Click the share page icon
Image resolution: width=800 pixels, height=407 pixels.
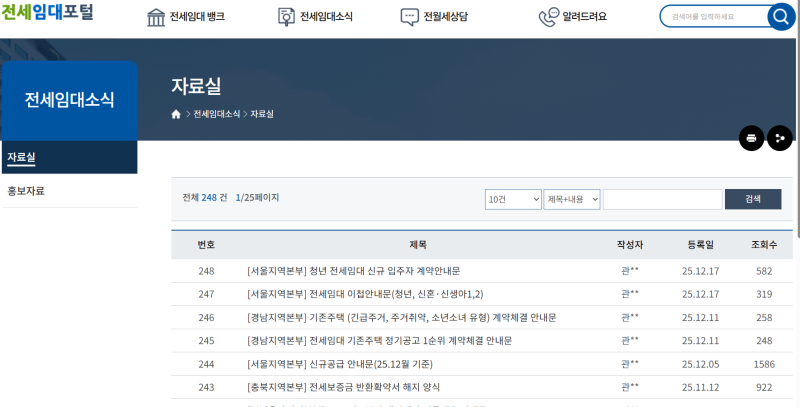point(780,138)
